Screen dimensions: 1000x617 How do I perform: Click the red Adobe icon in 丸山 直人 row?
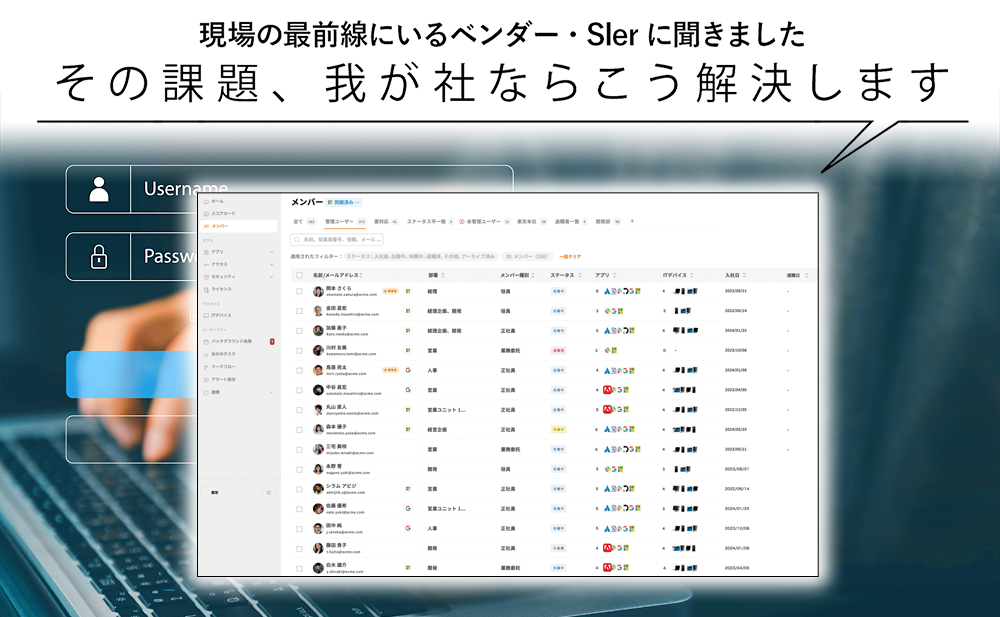pos(607,410)
